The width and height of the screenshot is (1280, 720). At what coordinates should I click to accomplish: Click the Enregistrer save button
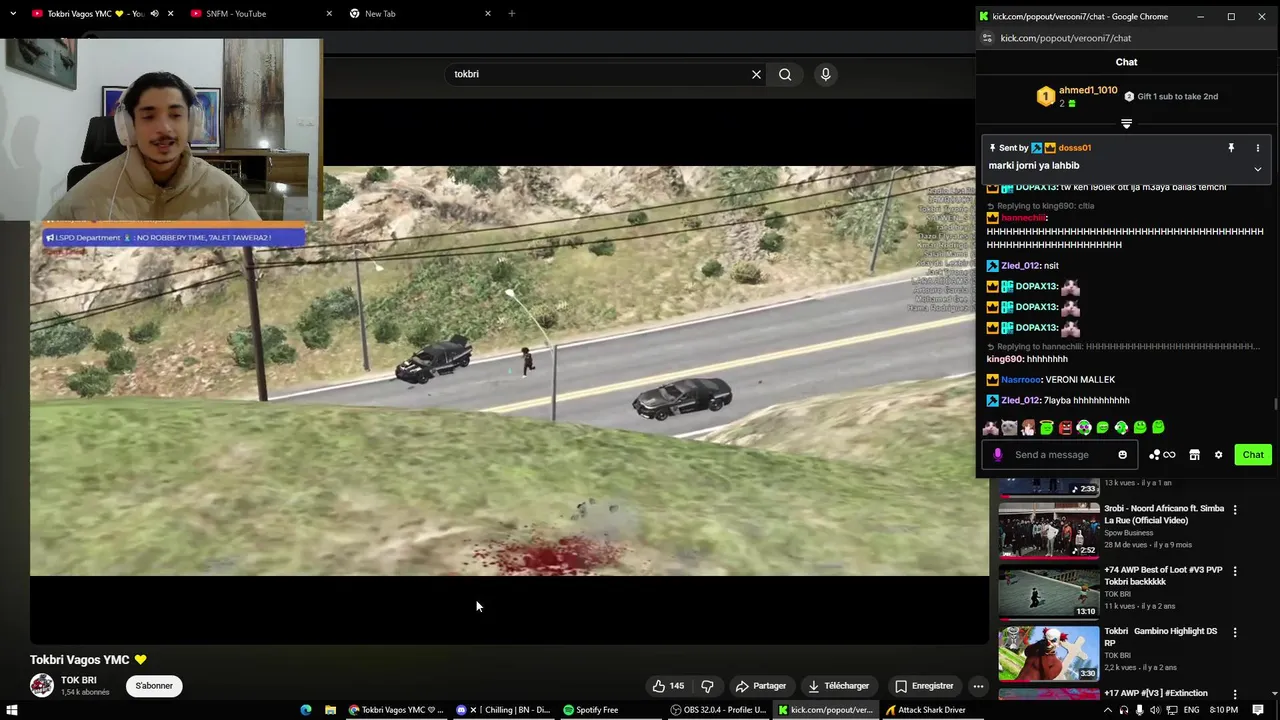[924, 686]
